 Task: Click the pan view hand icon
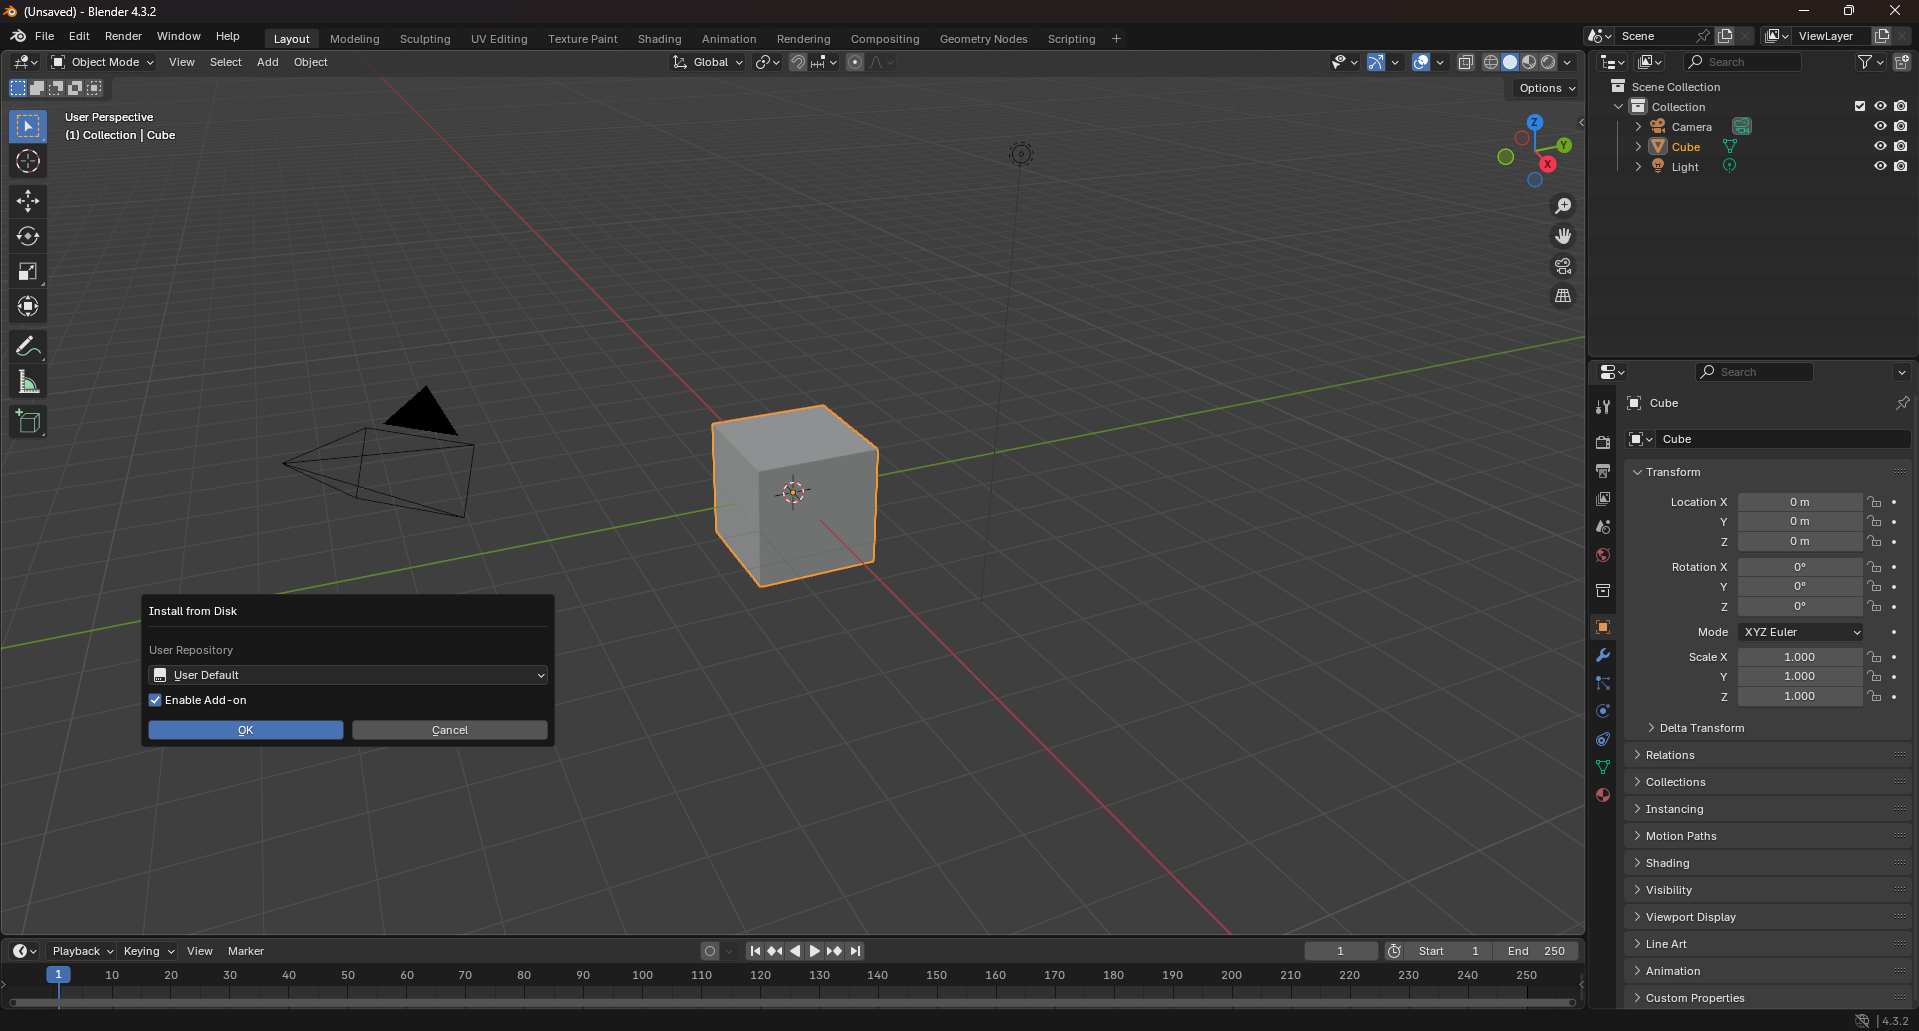1563,236
